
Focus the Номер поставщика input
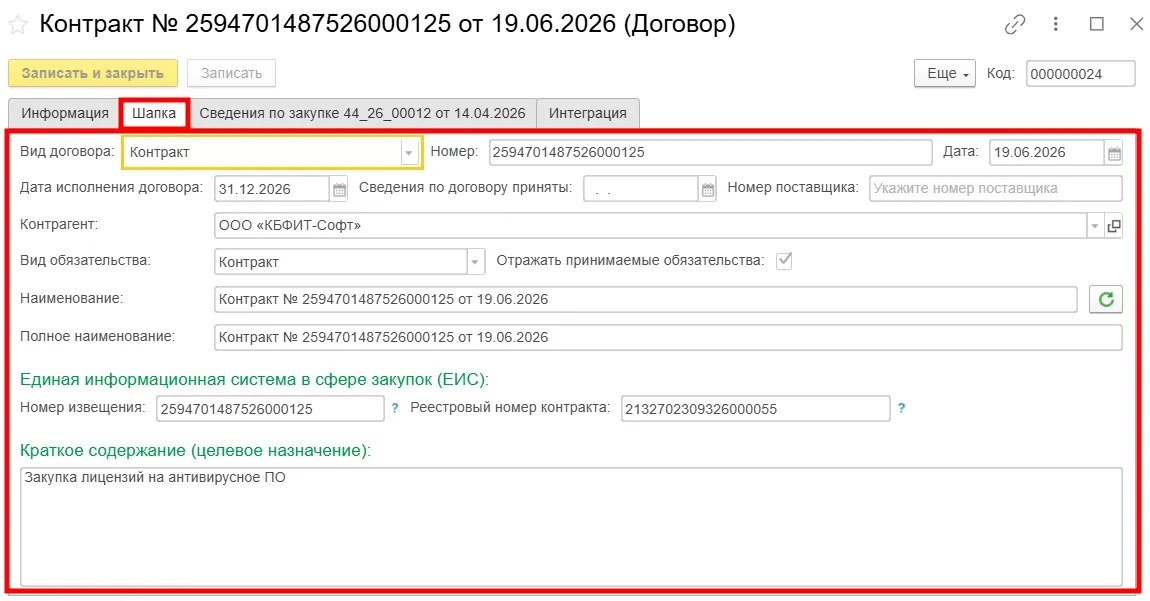[x=995, y=189]
